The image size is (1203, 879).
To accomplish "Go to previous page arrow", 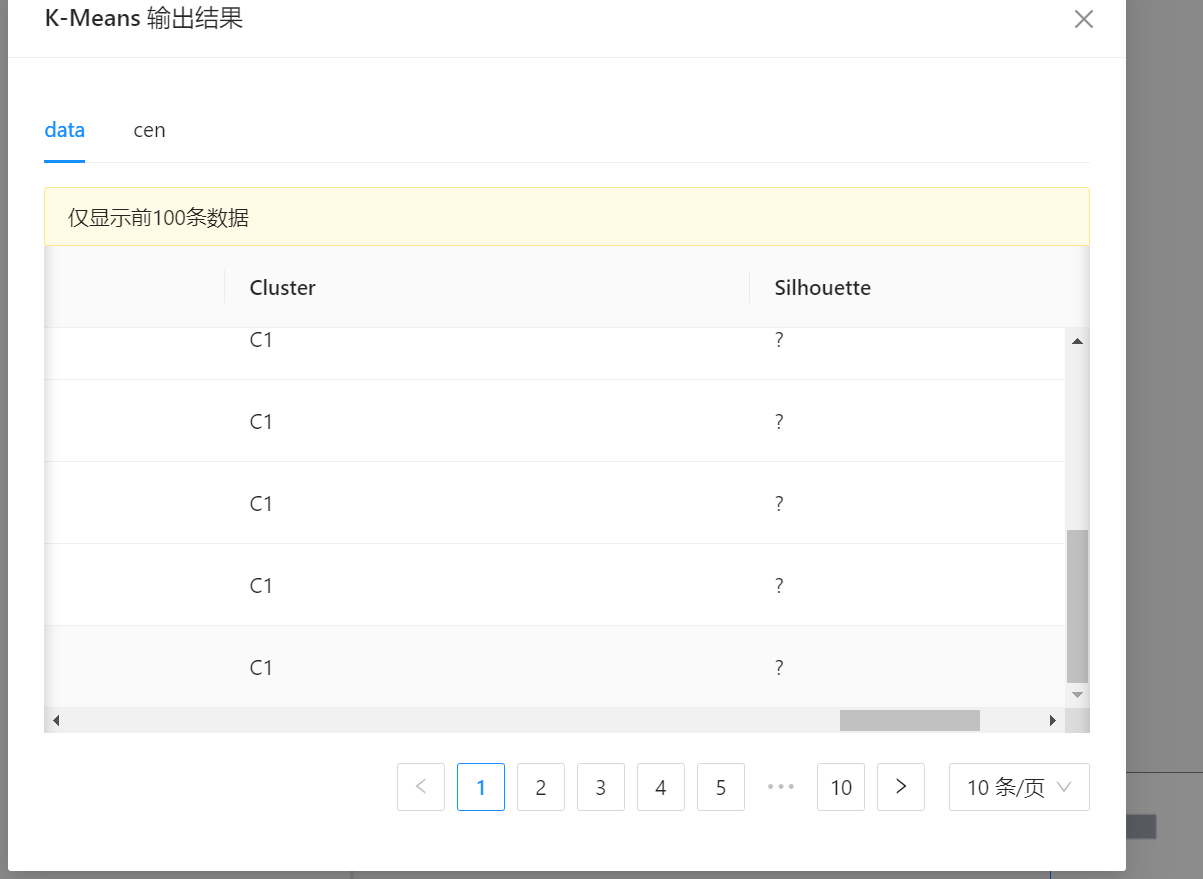I will [x=421, y=787].
